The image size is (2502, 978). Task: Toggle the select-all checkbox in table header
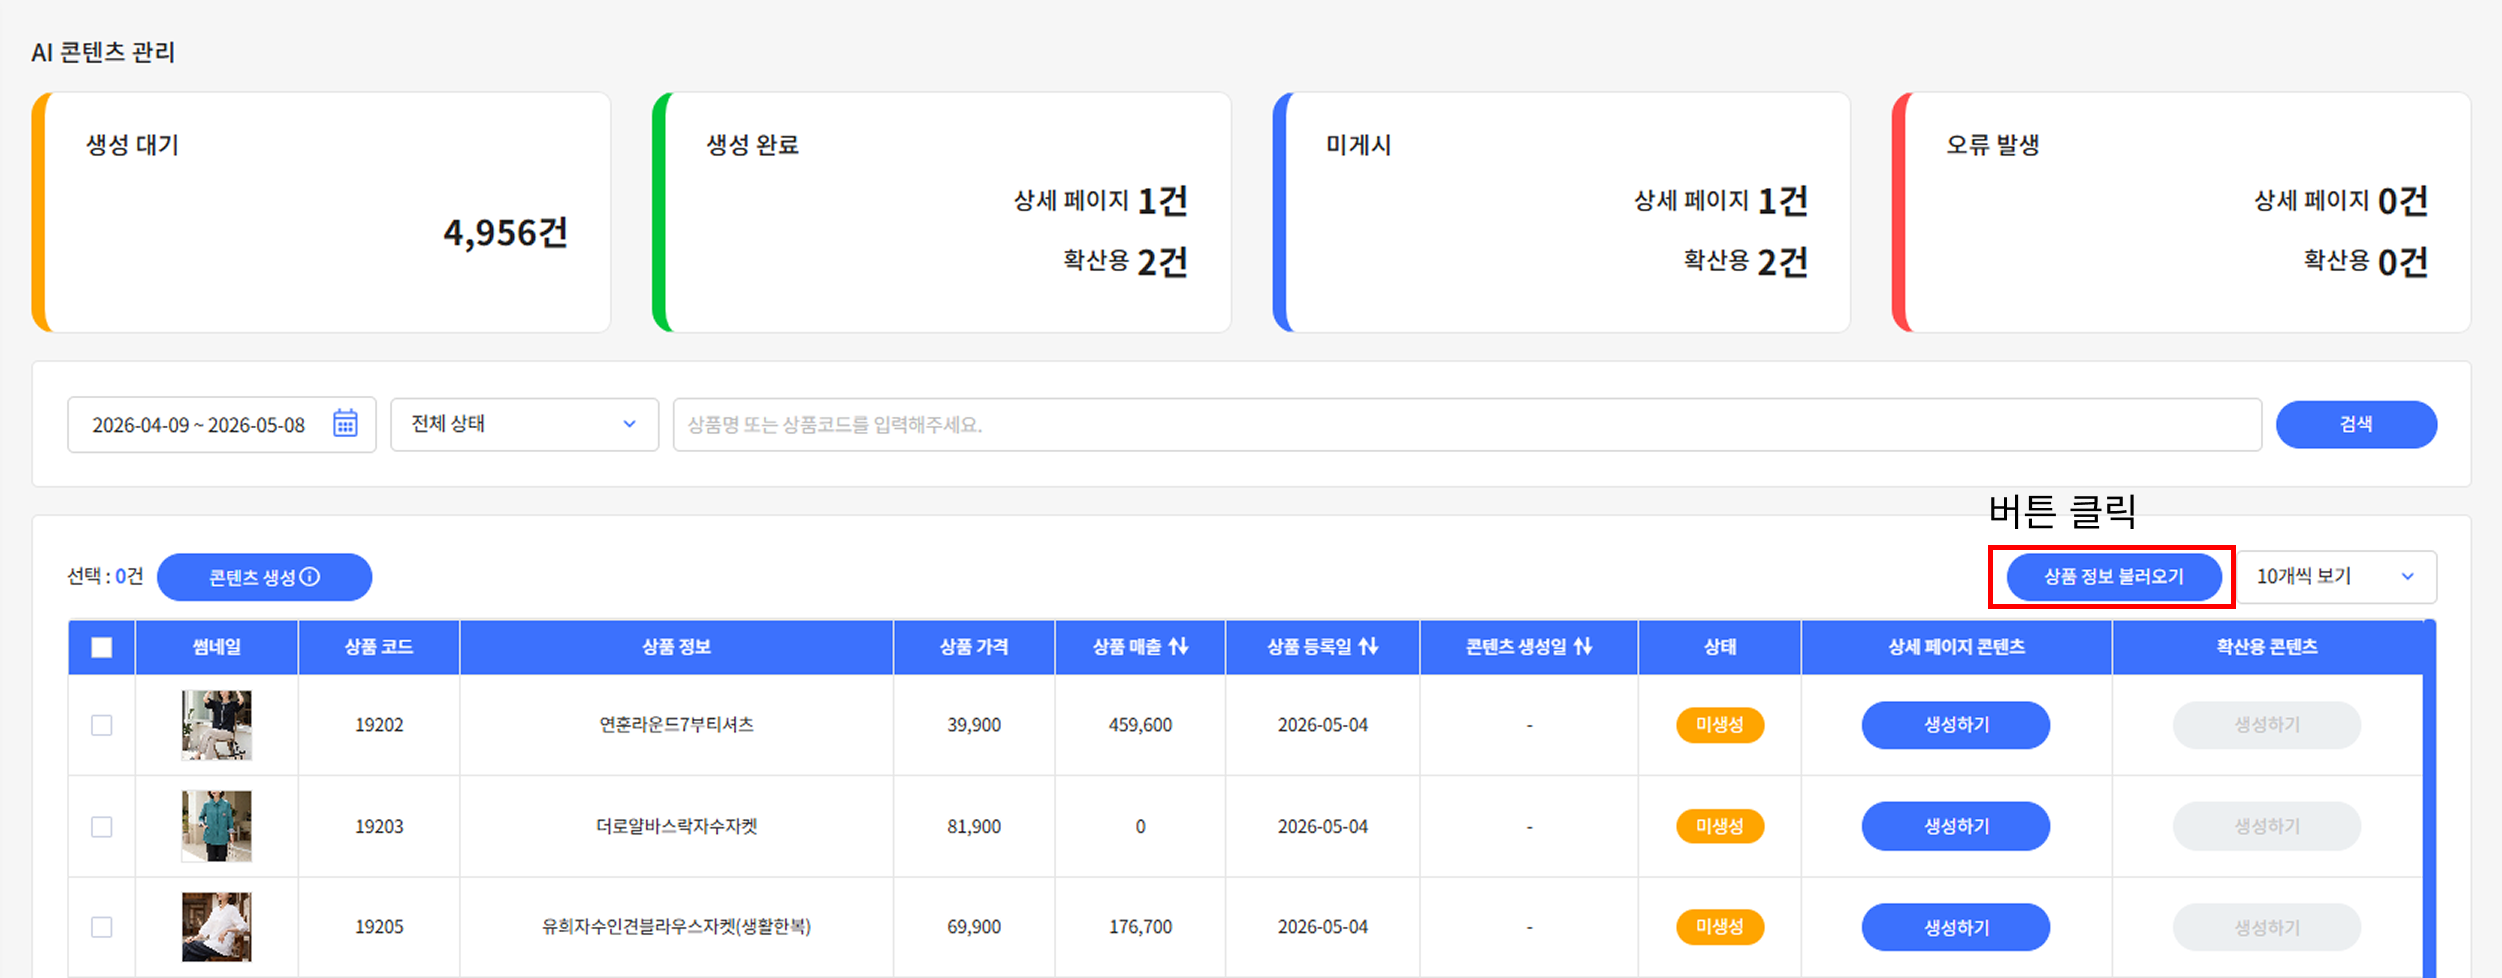(x=102, y=648)
